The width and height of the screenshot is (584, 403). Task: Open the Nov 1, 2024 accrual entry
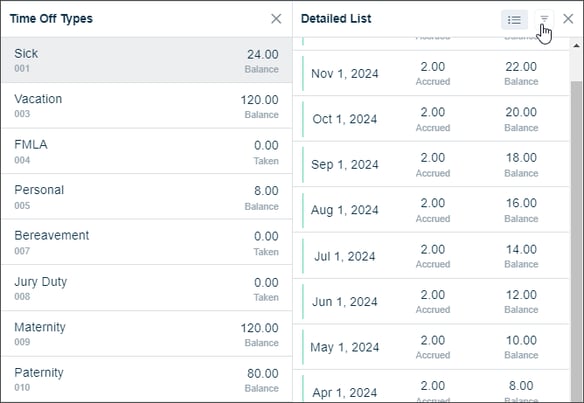coord(431,73)
